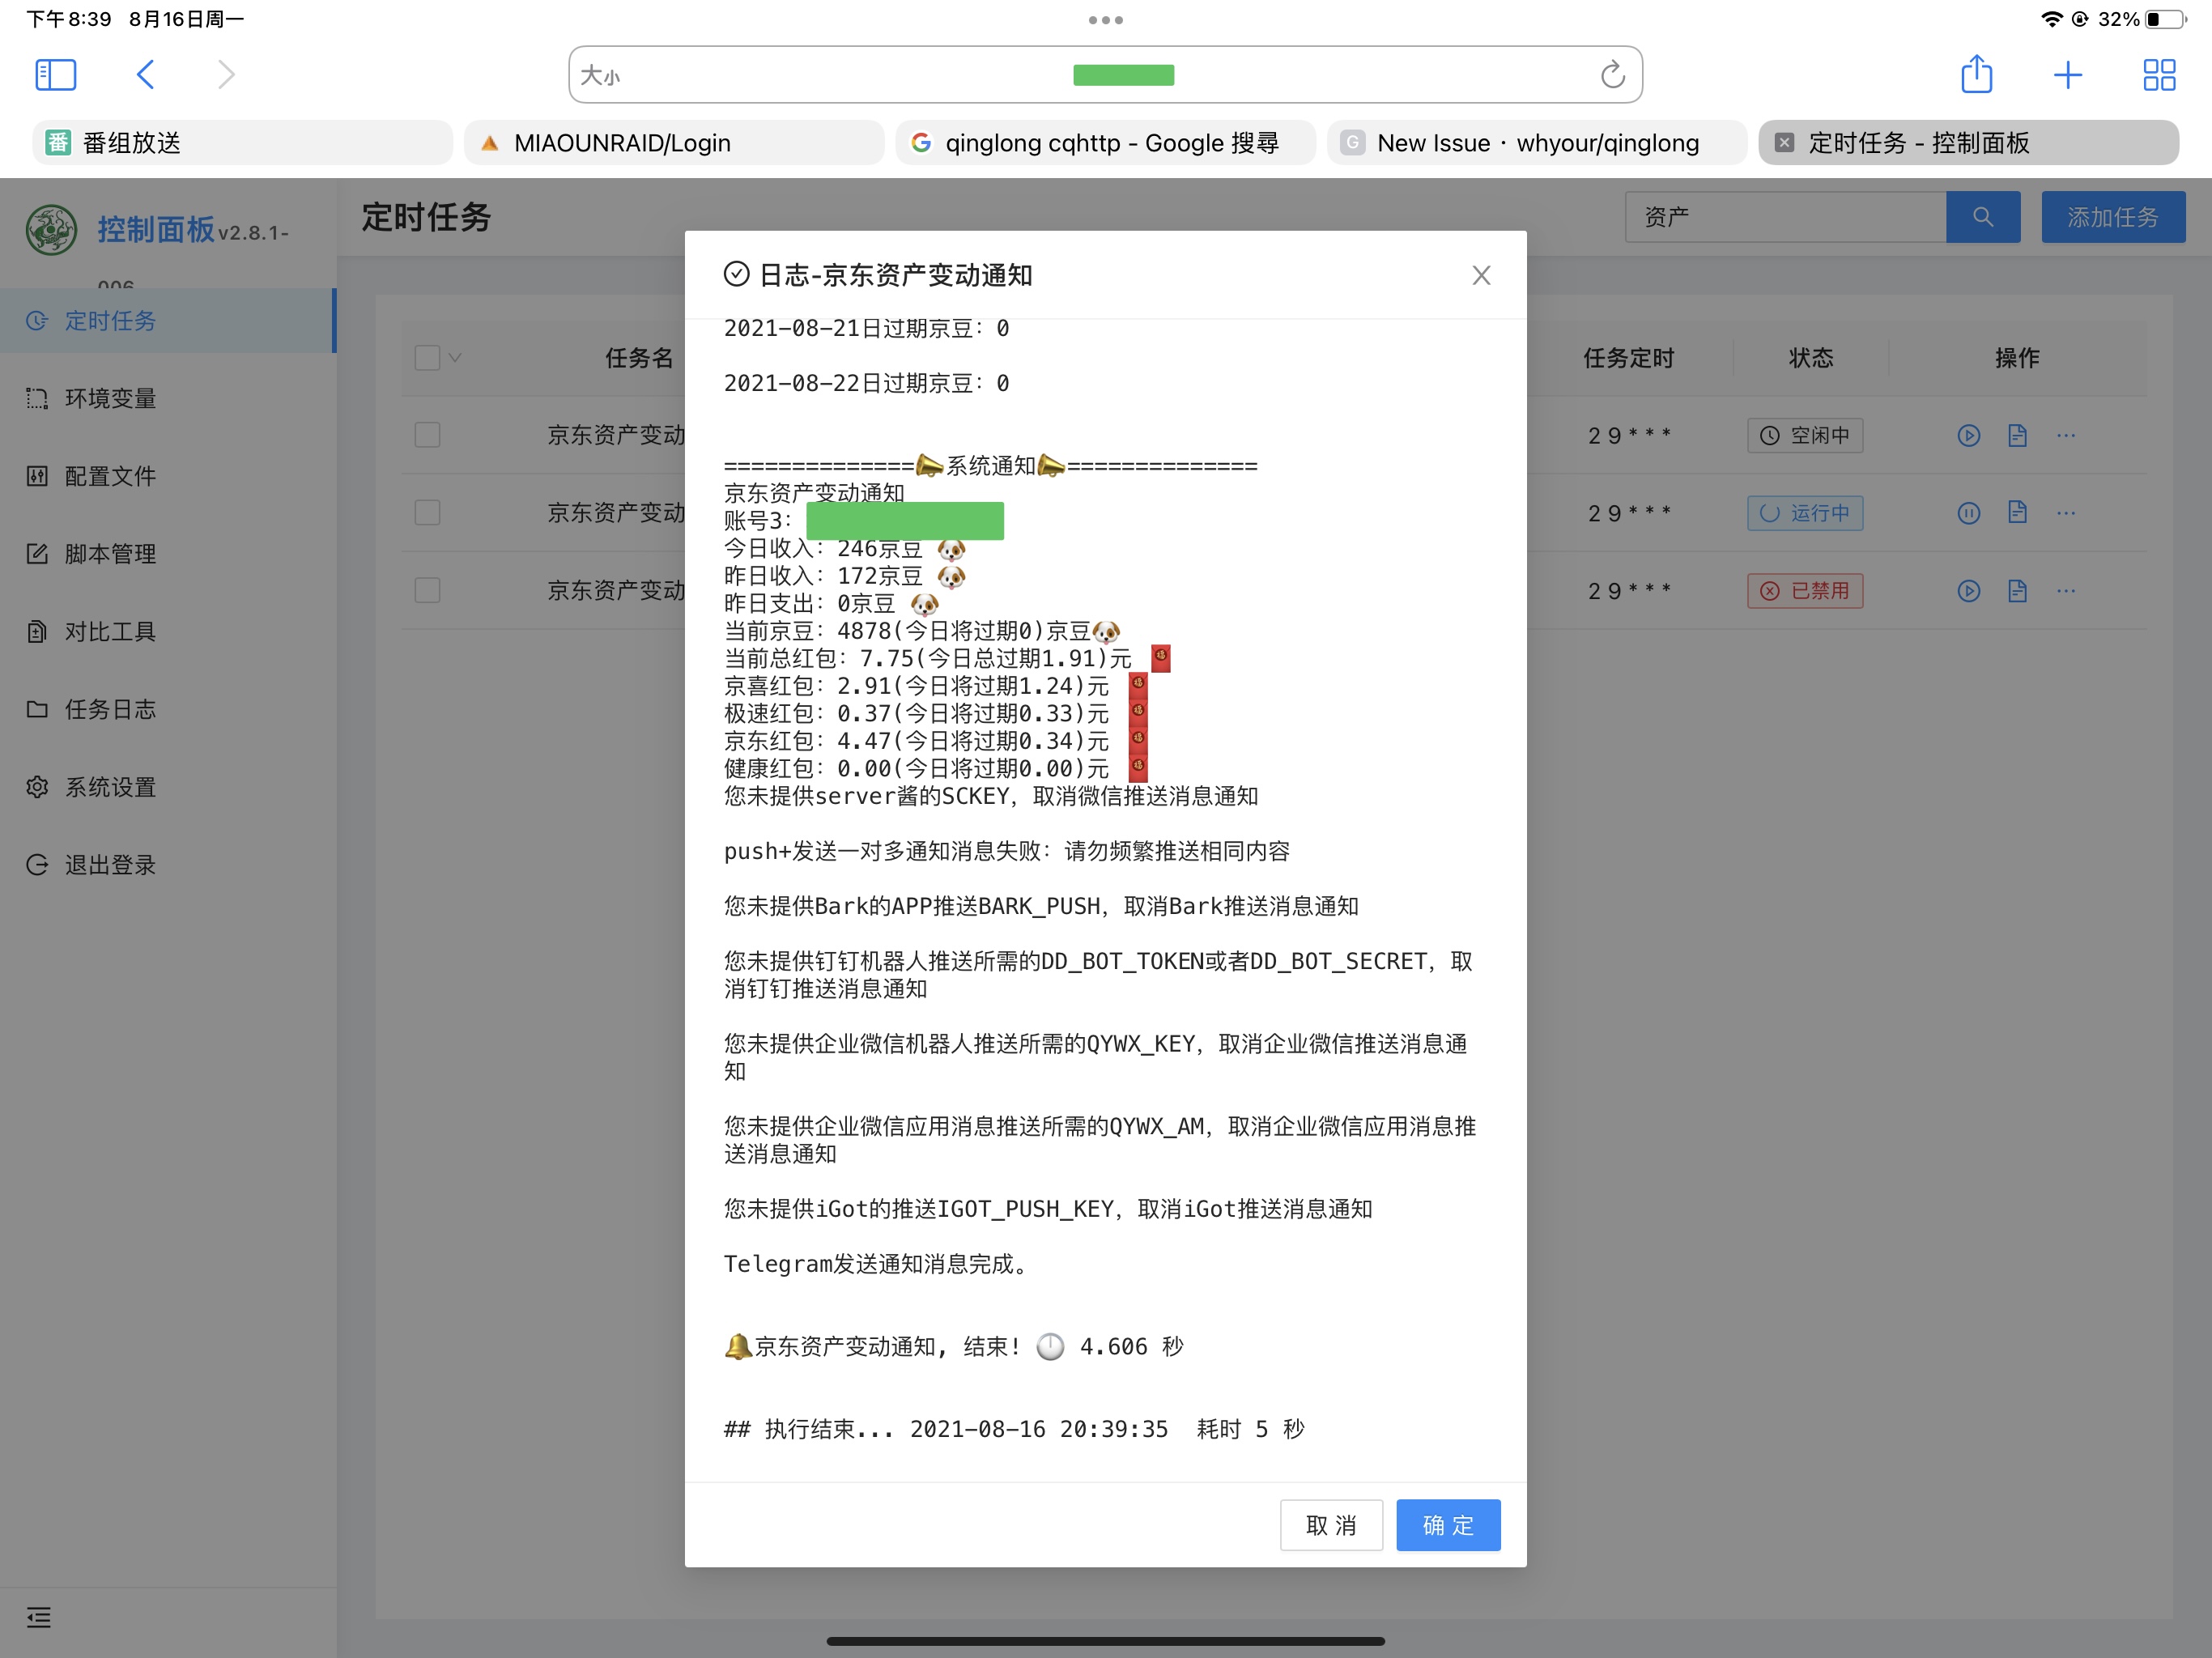This screenshot has width=2212, height=1658.
Task: Click the 取消 button in the log dialog
Action: [1331, 1525]
